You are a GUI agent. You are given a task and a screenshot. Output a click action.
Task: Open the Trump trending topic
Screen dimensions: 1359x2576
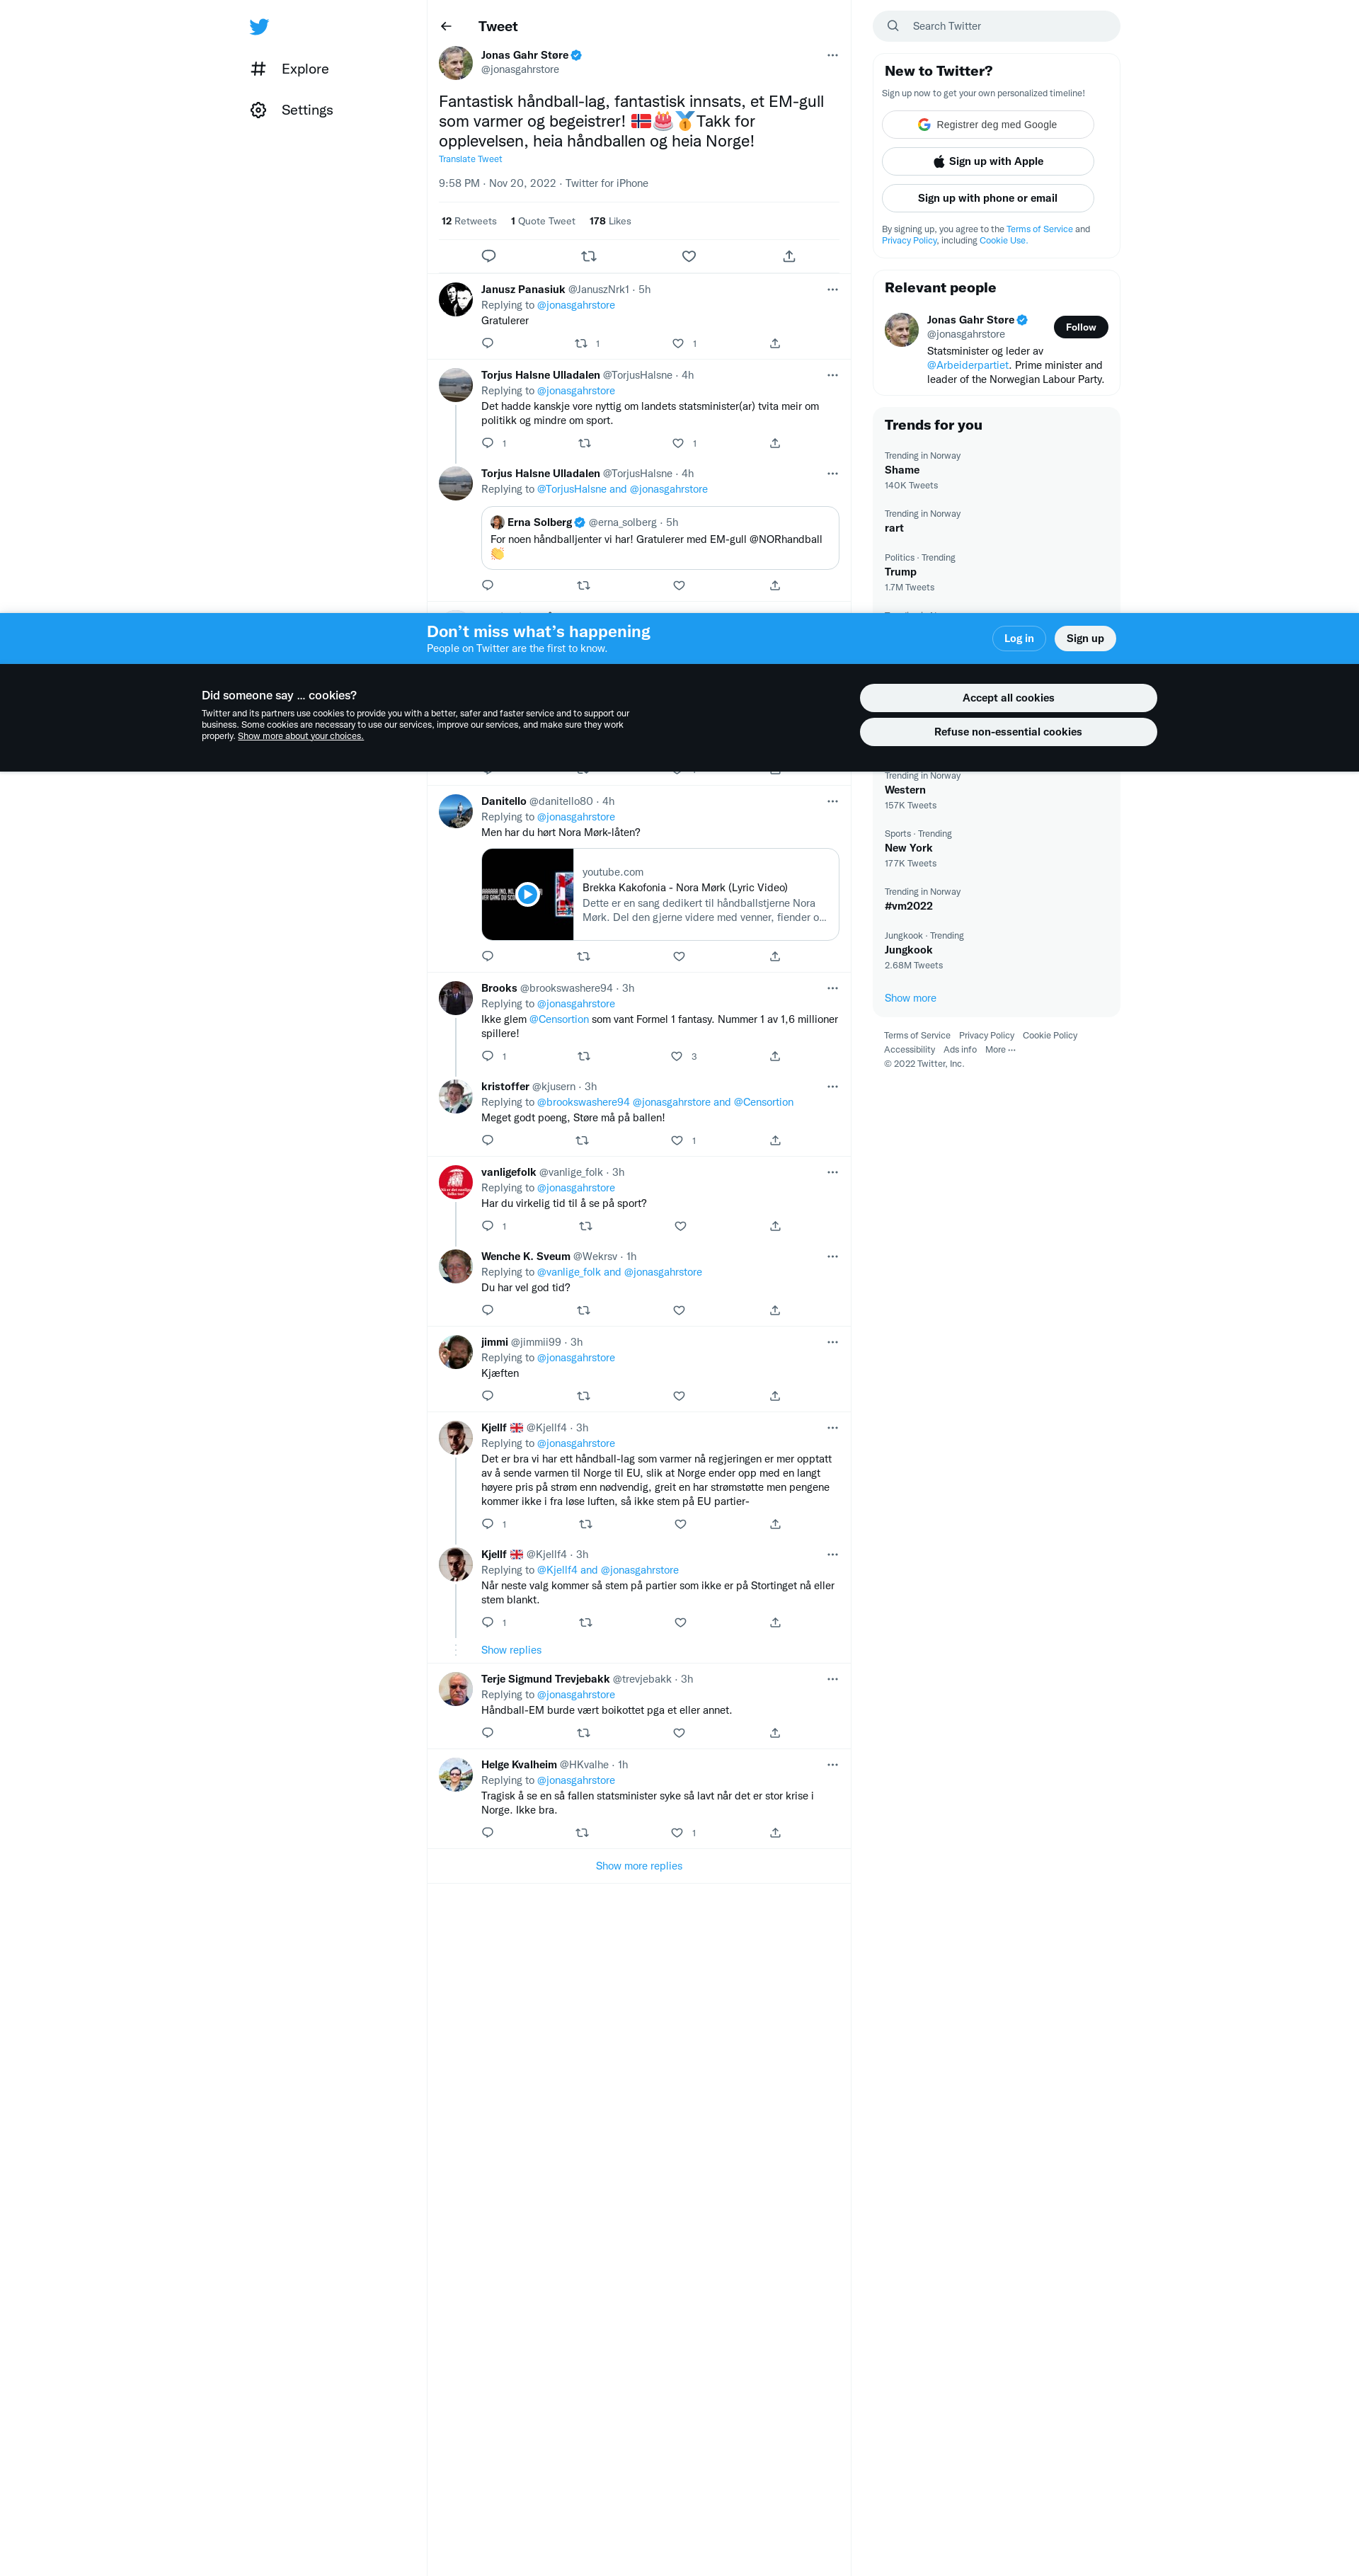pyautogui.click(x=996, y=572)
